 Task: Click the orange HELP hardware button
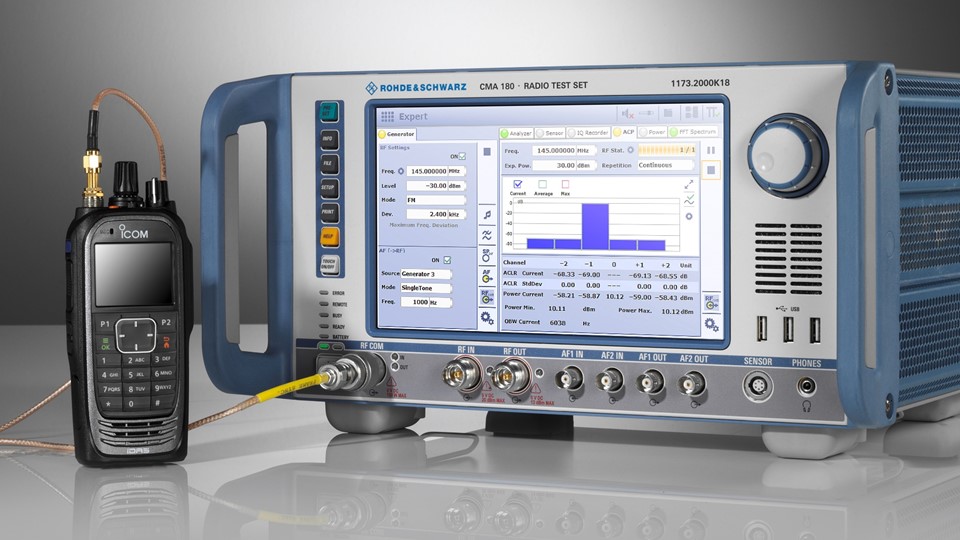(x=329, y=236)
